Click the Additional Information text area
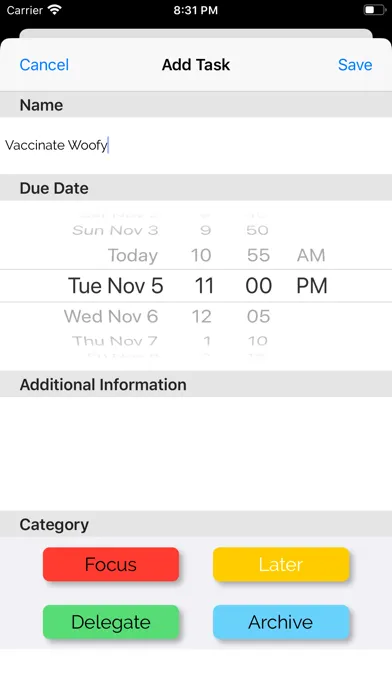This screenshot has width=392, height=696. pos(196,454)
